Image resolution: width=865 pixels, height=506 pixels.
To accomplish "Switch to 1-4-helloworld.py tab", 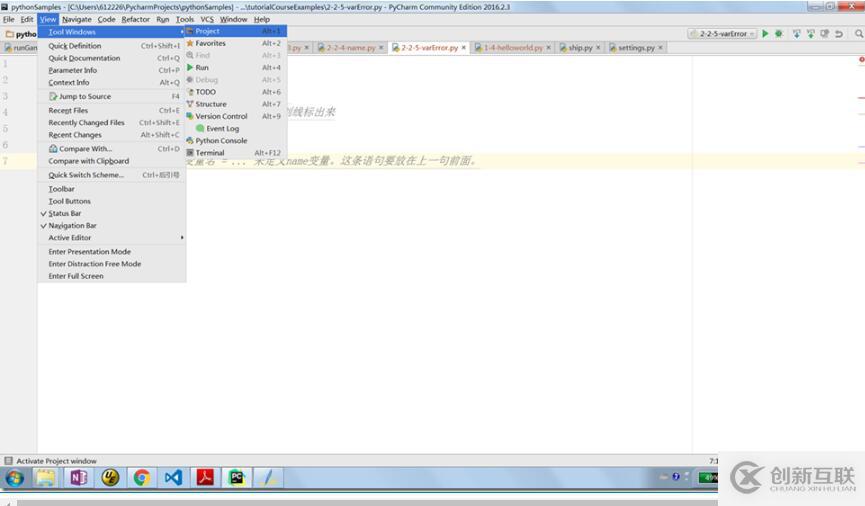I will [513, 47].
